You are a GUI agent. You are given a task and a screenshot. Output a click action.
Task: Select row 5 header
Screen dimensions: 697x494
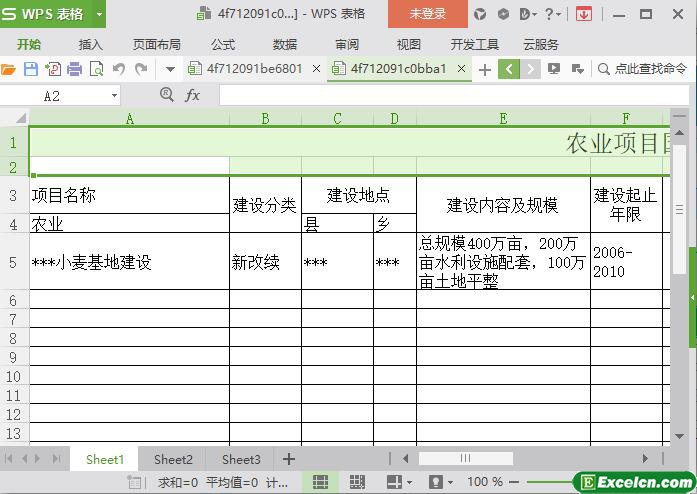[x=13, y=262]
